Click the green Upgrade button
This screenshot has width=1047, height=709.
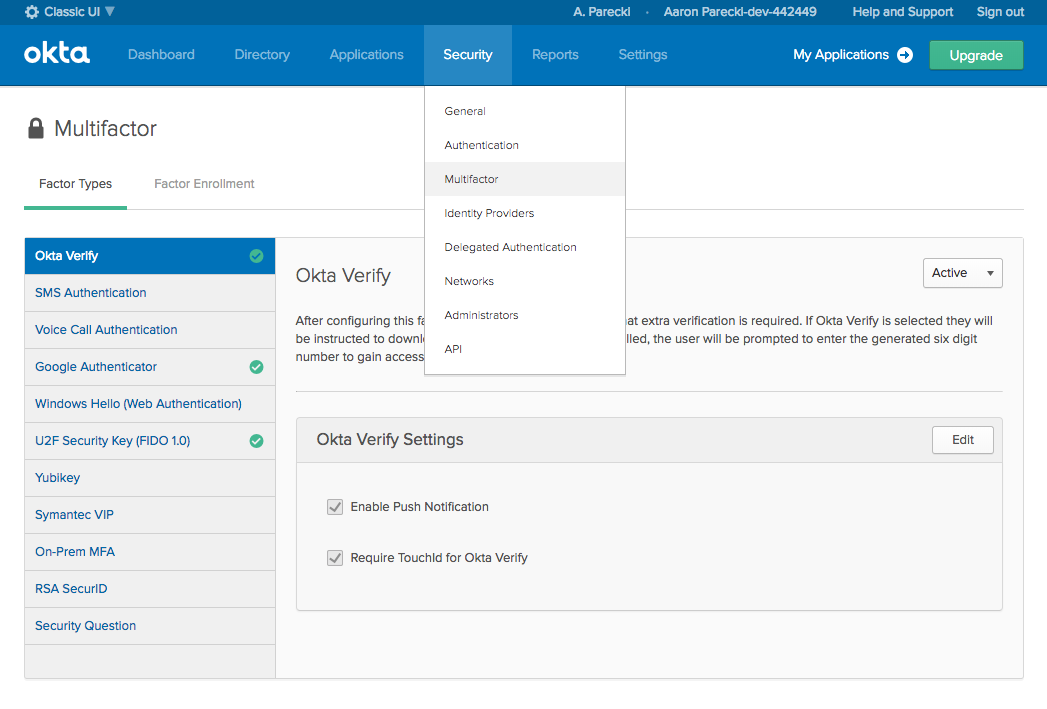[x=975, y=55]
